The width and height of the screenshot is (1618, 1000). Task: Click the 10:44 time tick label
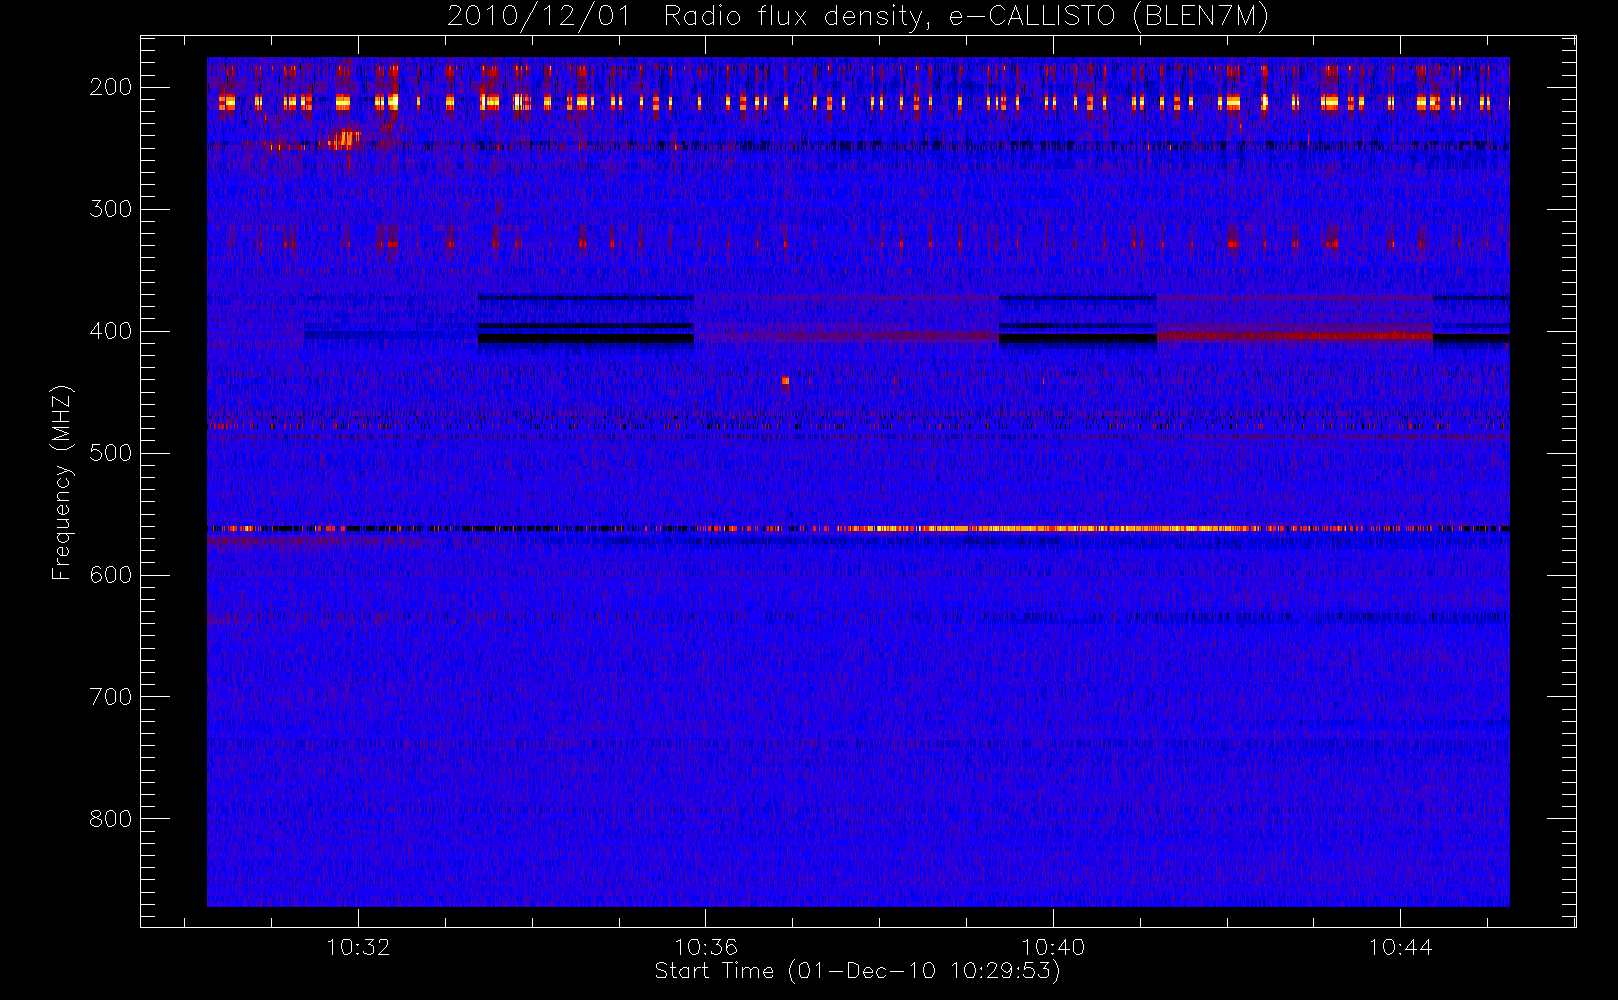tap(1400, 947)
